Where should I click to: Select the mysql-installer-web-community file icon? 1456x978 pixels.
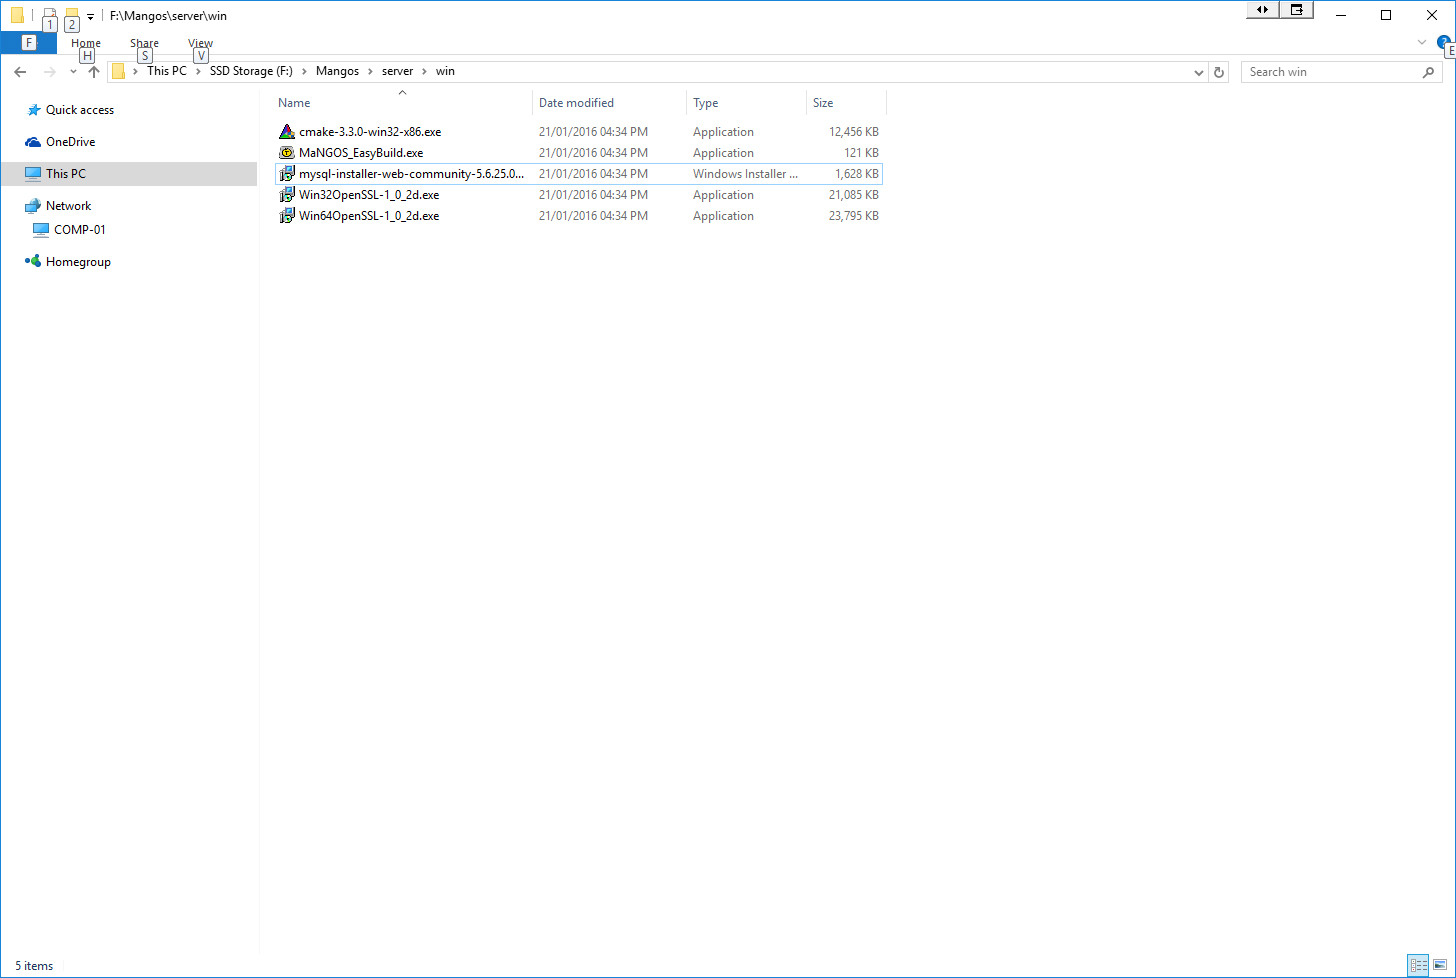pyautogui.click(x=287, y=174)
